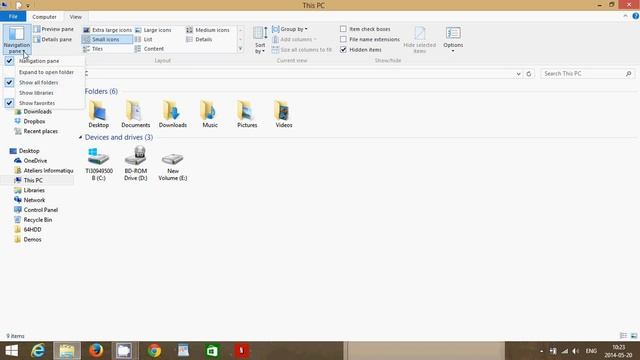This screenshot has height=360, width=640.
Task: Open the Music folder
Action: 210,114
